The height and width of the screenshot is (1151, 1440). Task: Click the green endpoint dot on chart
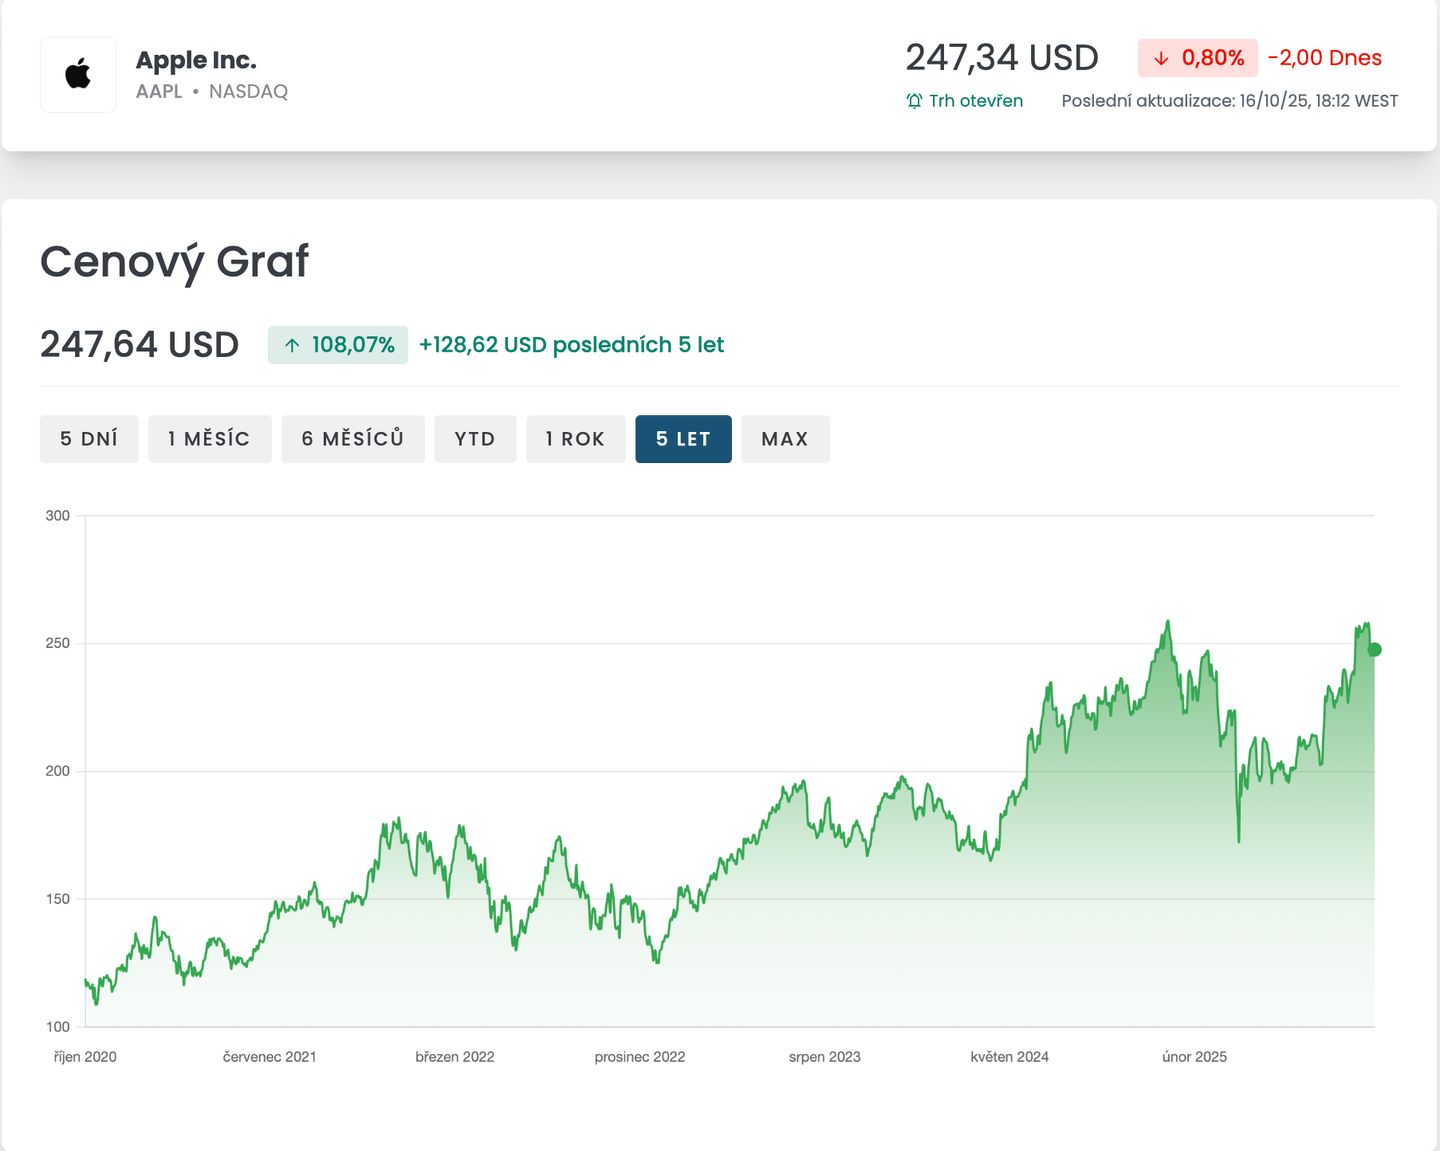1374,650
